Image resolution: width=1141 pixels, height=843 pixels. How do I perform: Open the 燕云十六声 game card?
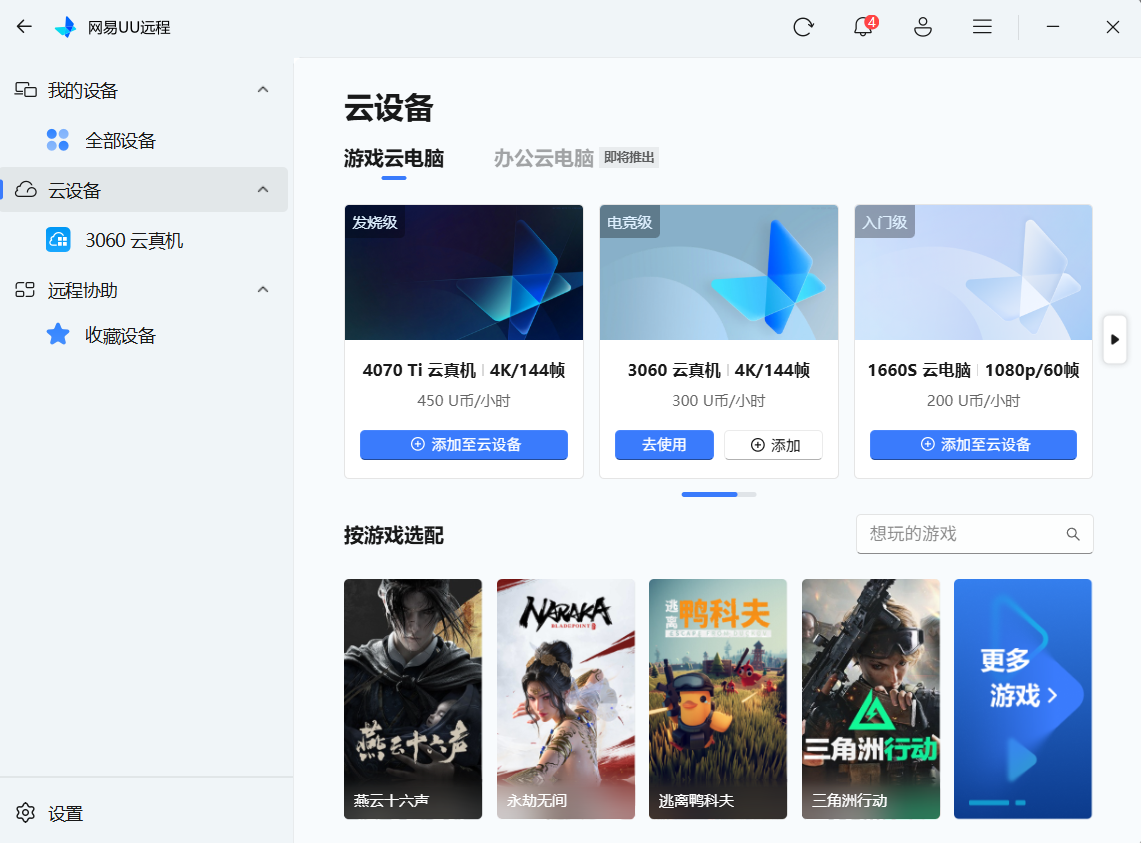(413, 699)
